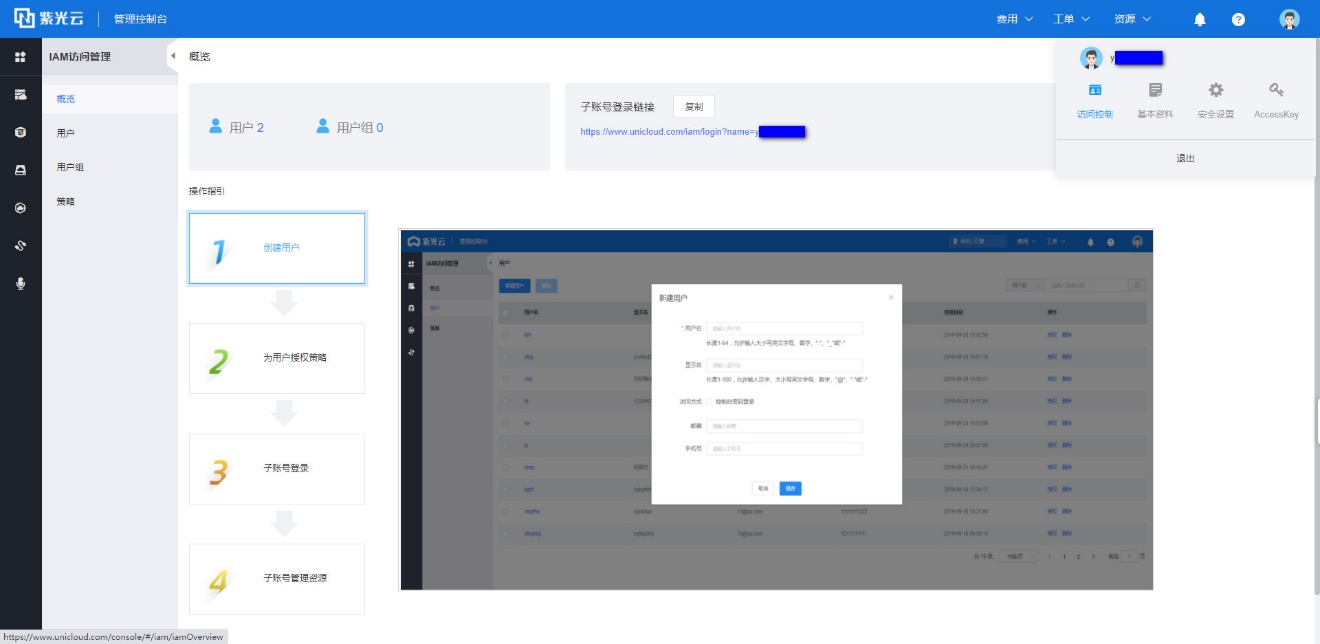
Task: Click the chain link icon in left rail
Action: click(x=20, y=245)
